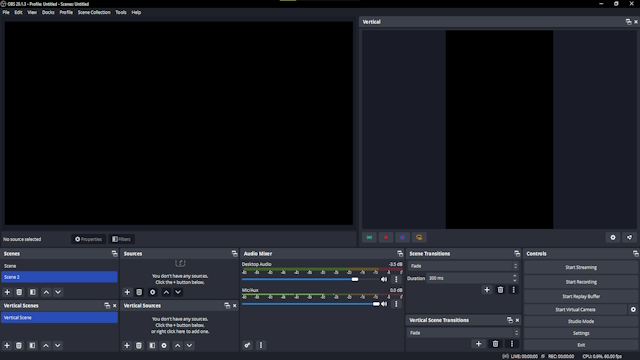Open Desktop Audio three-dot options
This screenshot has width=640, height=360.
click(396, 280)
